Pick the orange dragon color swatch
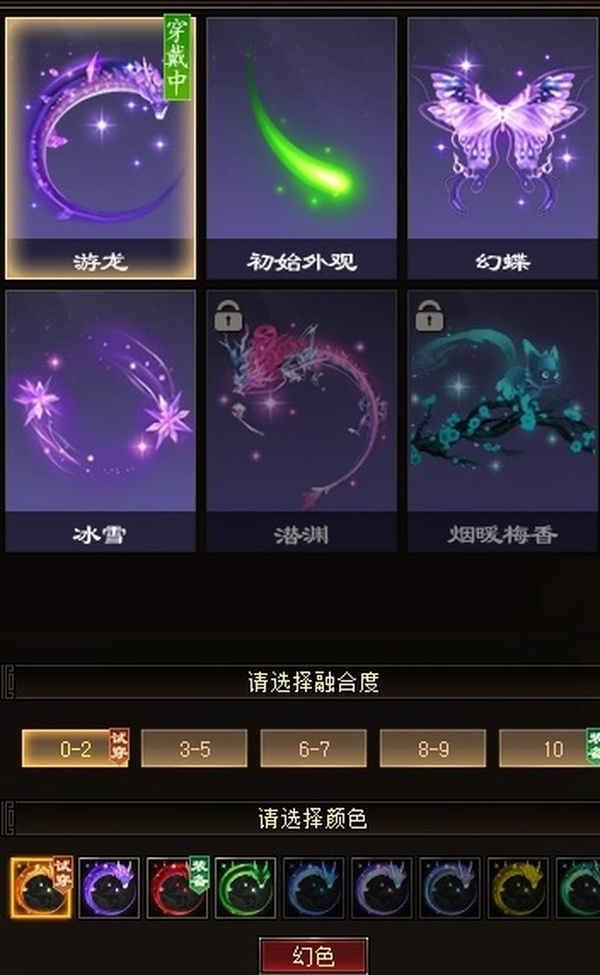The height and width of the screenshot is (975, 600). point(41,887)
